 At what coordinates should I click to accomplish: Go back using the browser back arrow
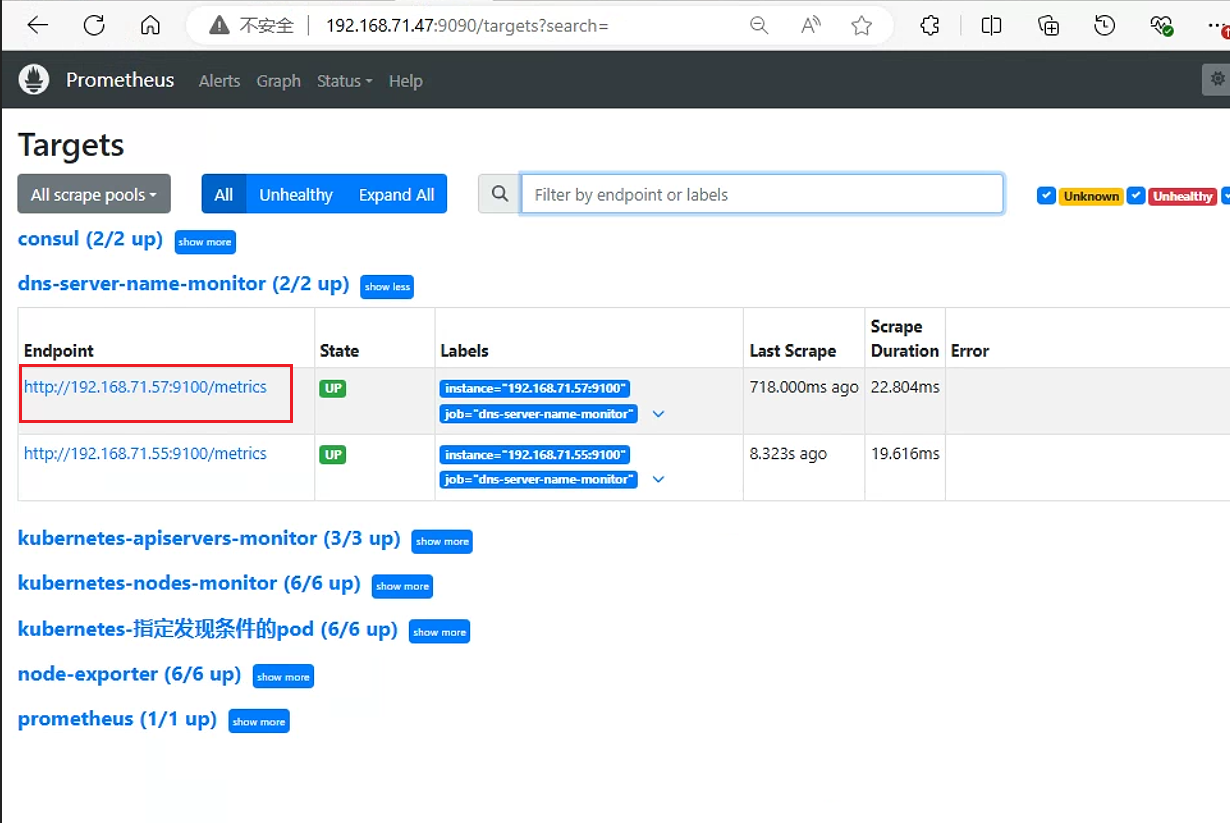(x=38, y=26)
